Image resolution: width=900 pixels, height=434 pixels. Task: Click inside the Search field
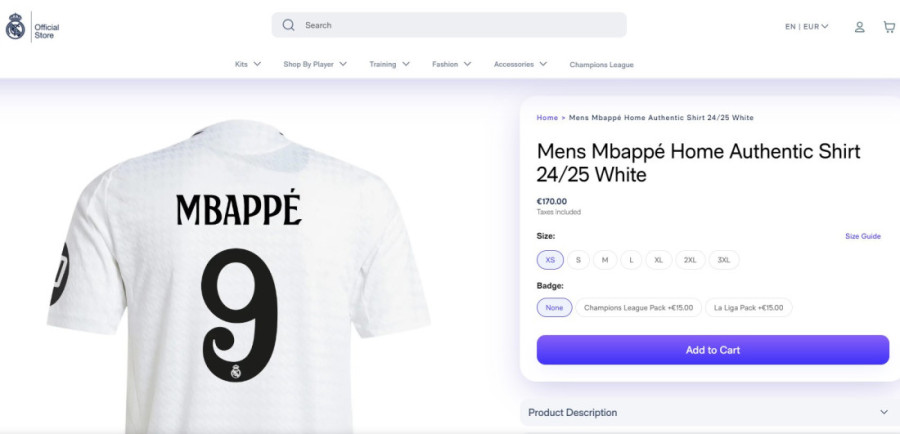(x=449, y=25)
